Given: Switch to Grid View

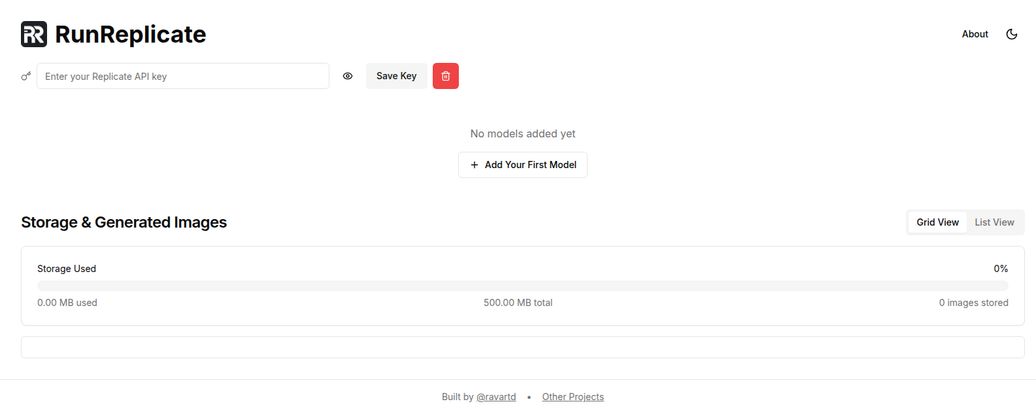Looking at the screenshot, I should (x=938, y=223).
